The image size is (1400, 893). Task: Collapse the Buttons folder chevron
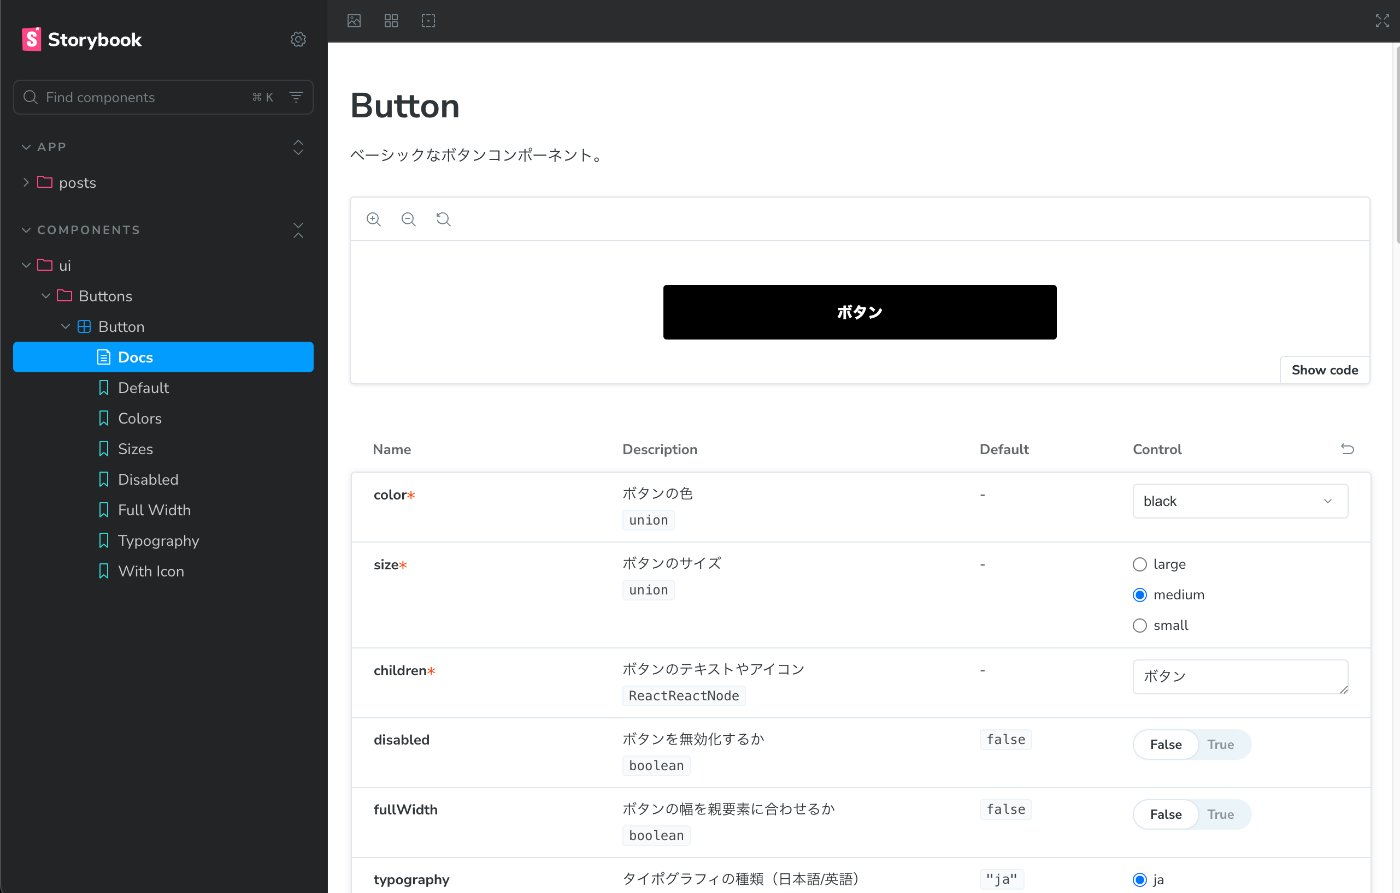click(46, 296)
